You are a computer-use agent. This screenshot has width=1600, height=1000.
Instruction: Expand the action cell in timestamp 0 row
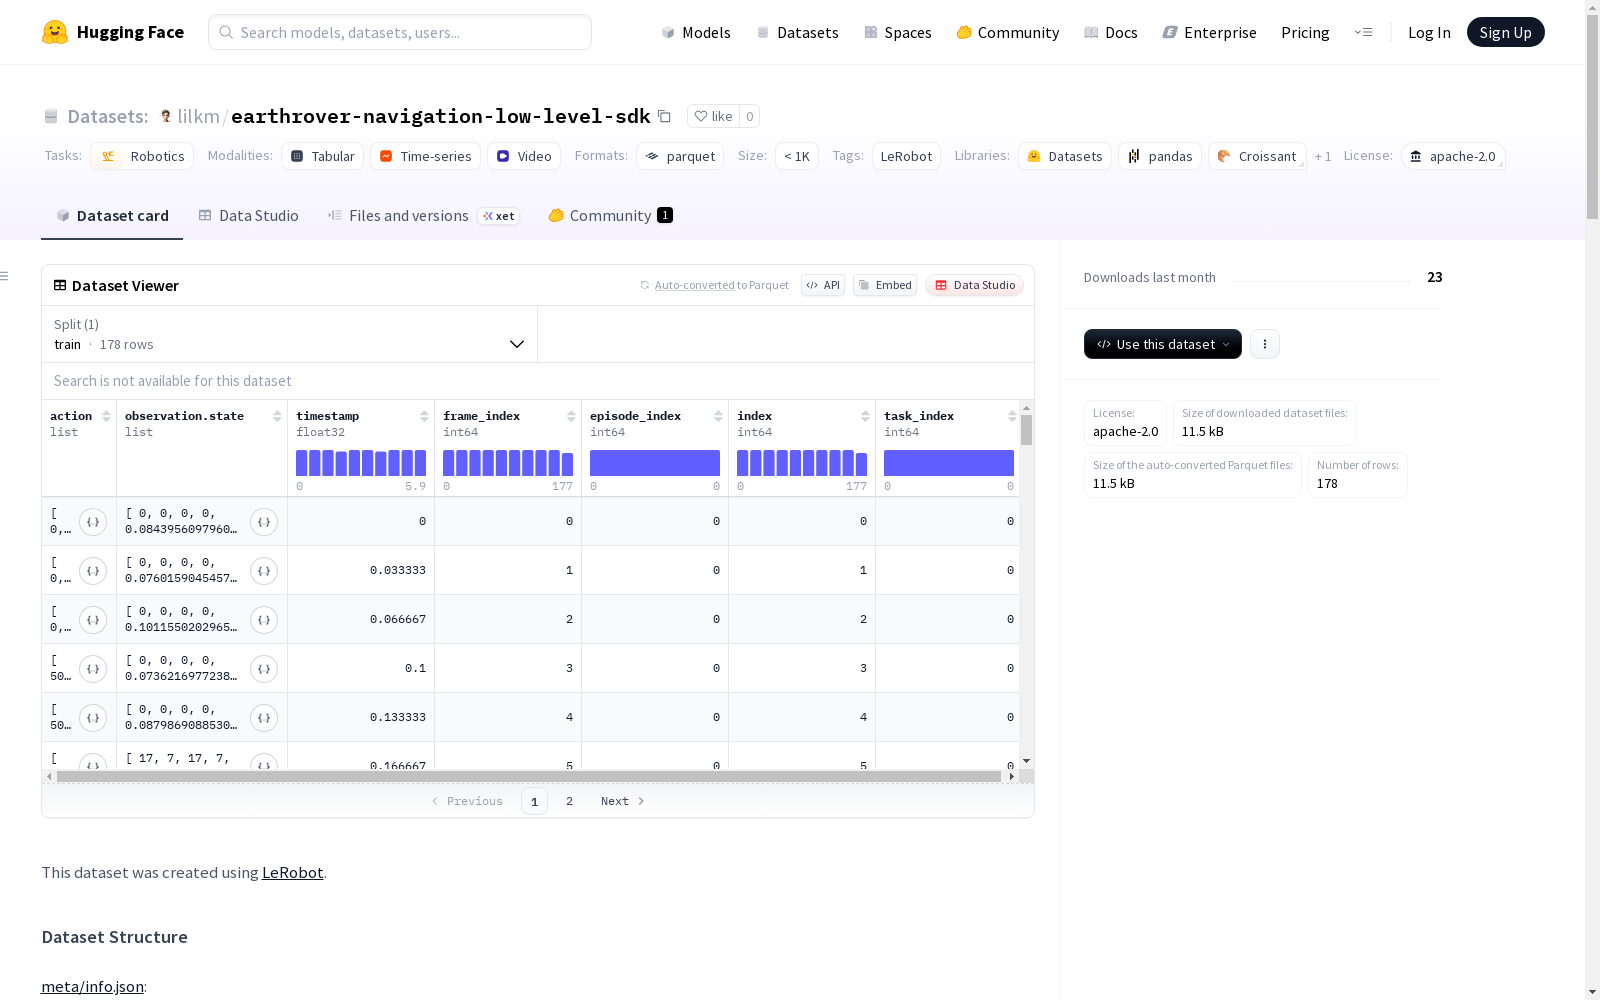coord(93,522)
